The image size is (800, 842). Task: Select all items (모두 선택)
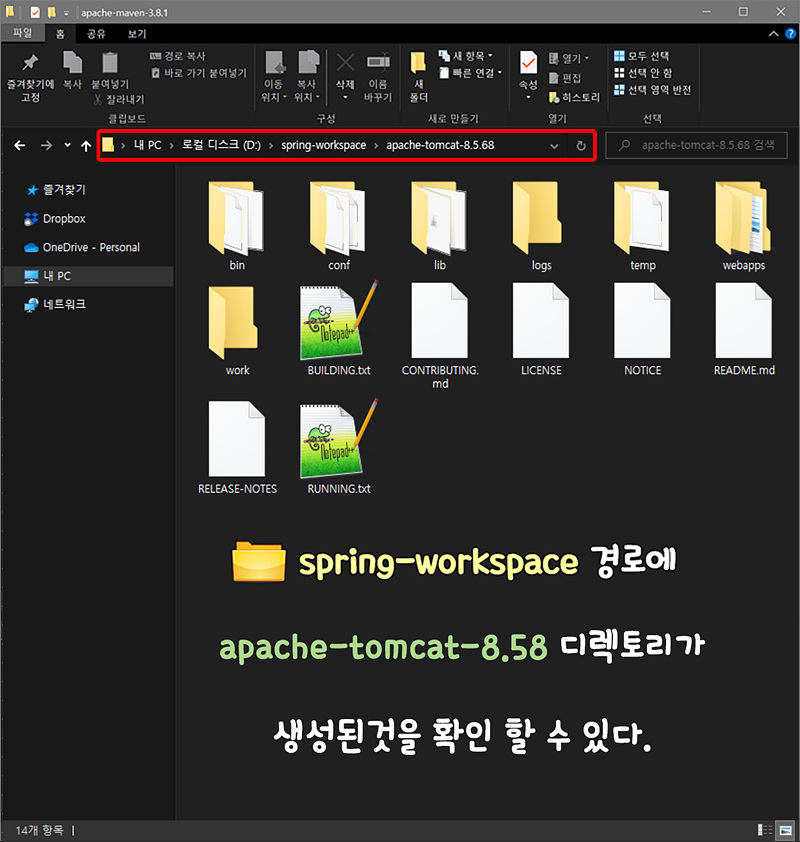click(642, 56)
